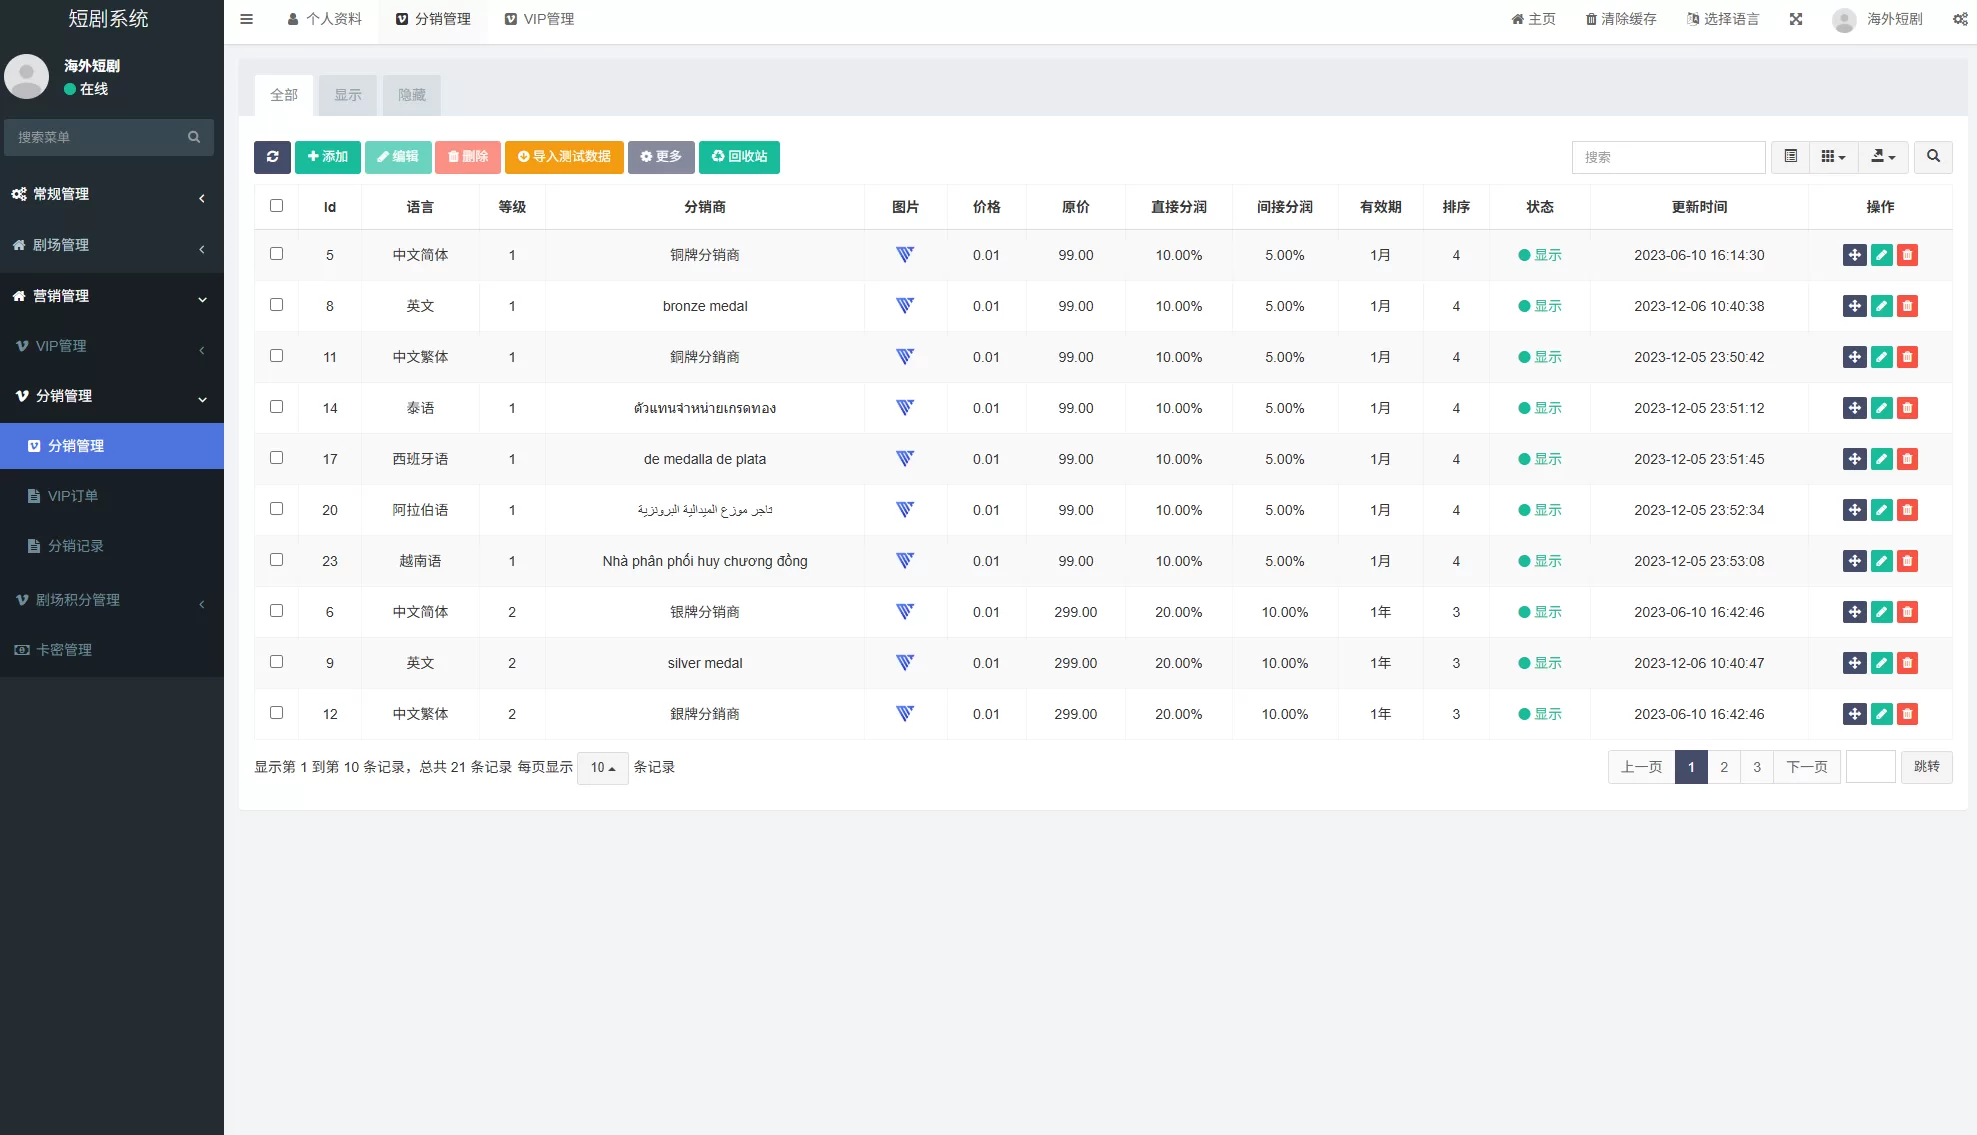1977x1135 pixels.
Task: Open the VIP管理 top tab
Action: 539,19
